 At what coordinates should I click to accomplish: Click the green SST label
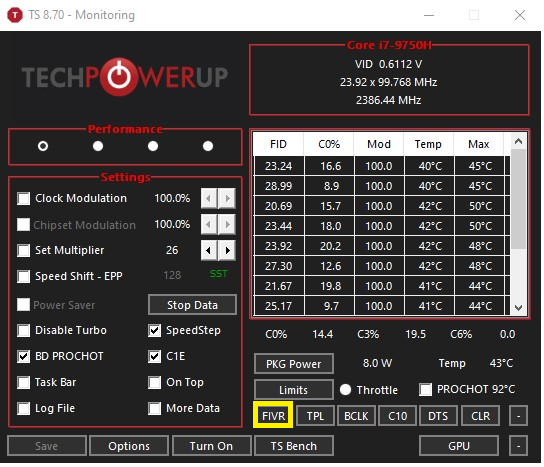pyautogui.click(x=219, y=274)
